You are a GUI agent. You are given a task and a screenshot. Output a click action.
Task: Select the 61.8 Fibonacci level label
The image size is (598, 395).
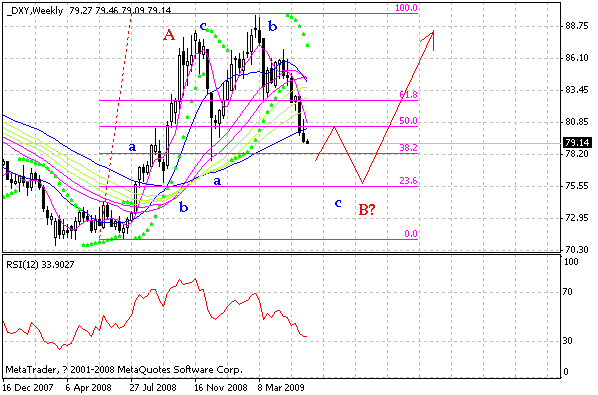[x=408, y=95]
